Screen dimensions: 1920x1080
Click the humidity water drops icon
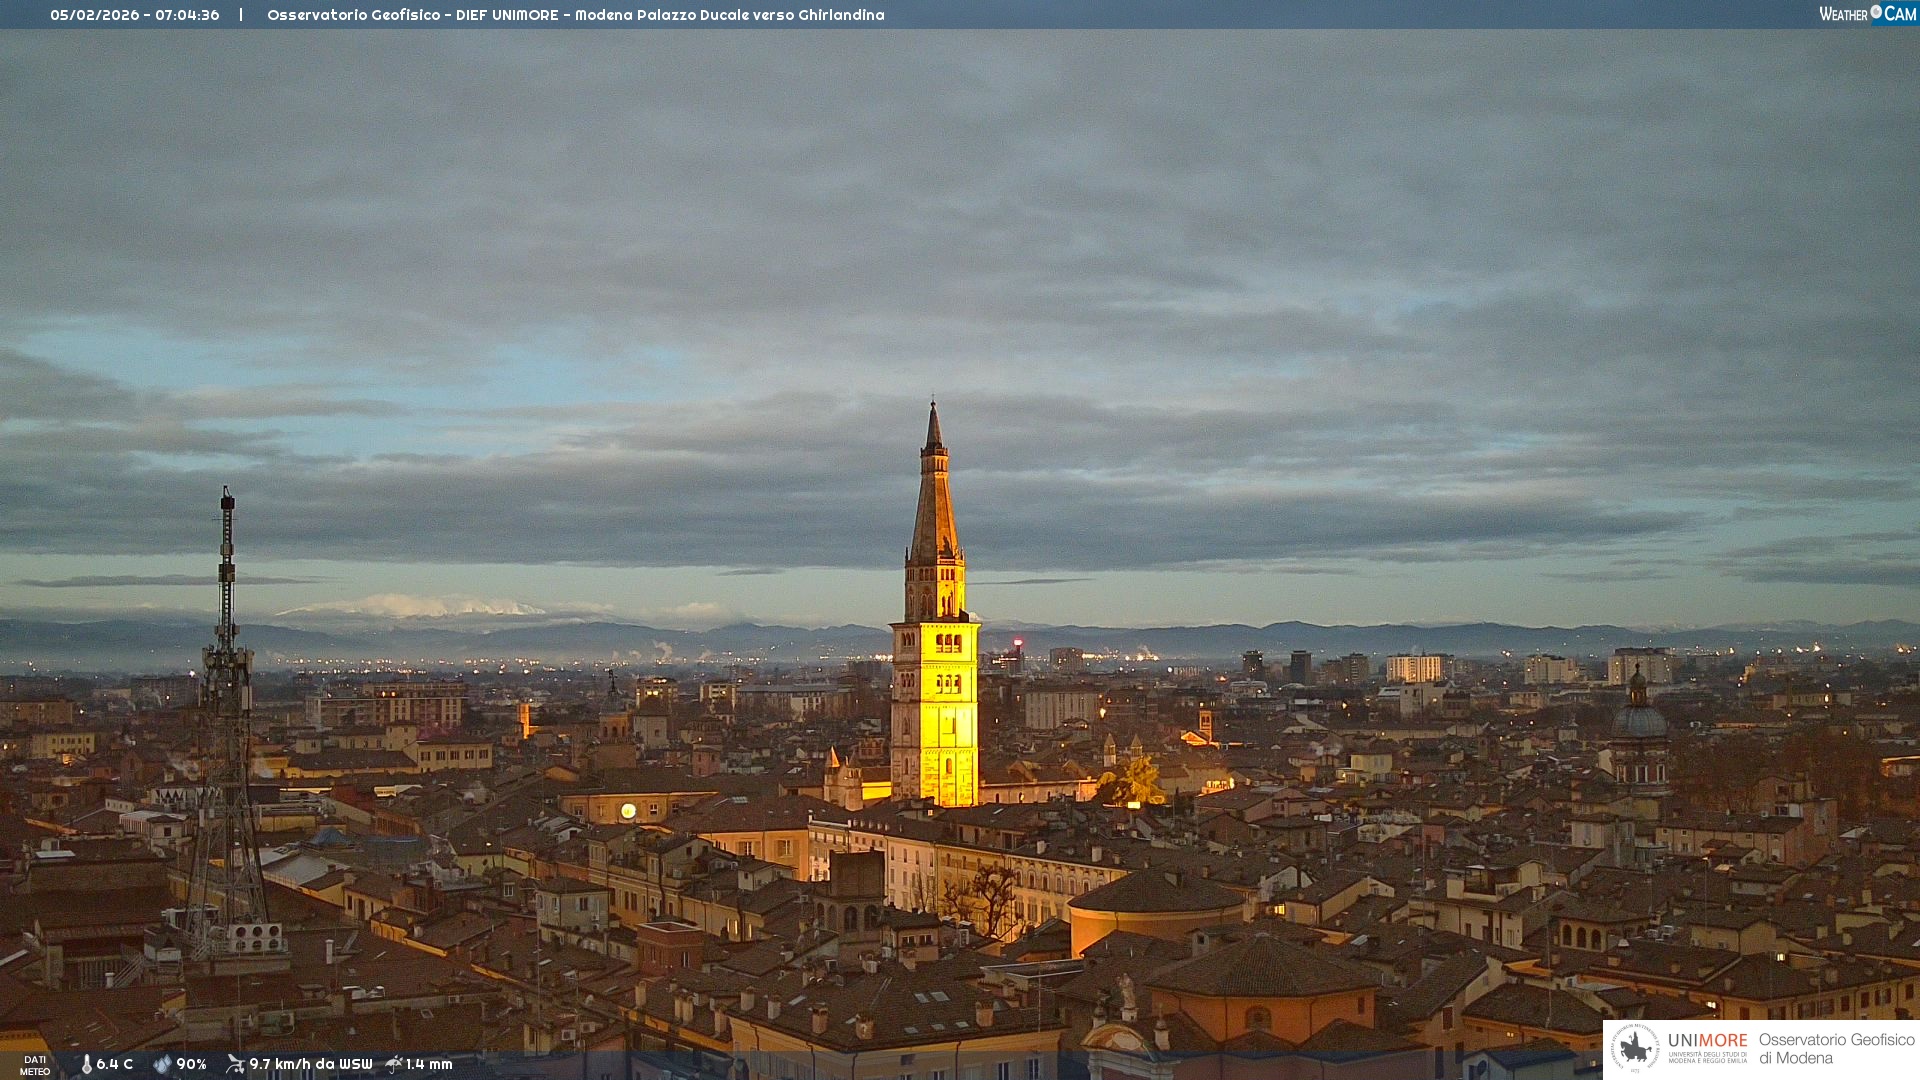162,1064
